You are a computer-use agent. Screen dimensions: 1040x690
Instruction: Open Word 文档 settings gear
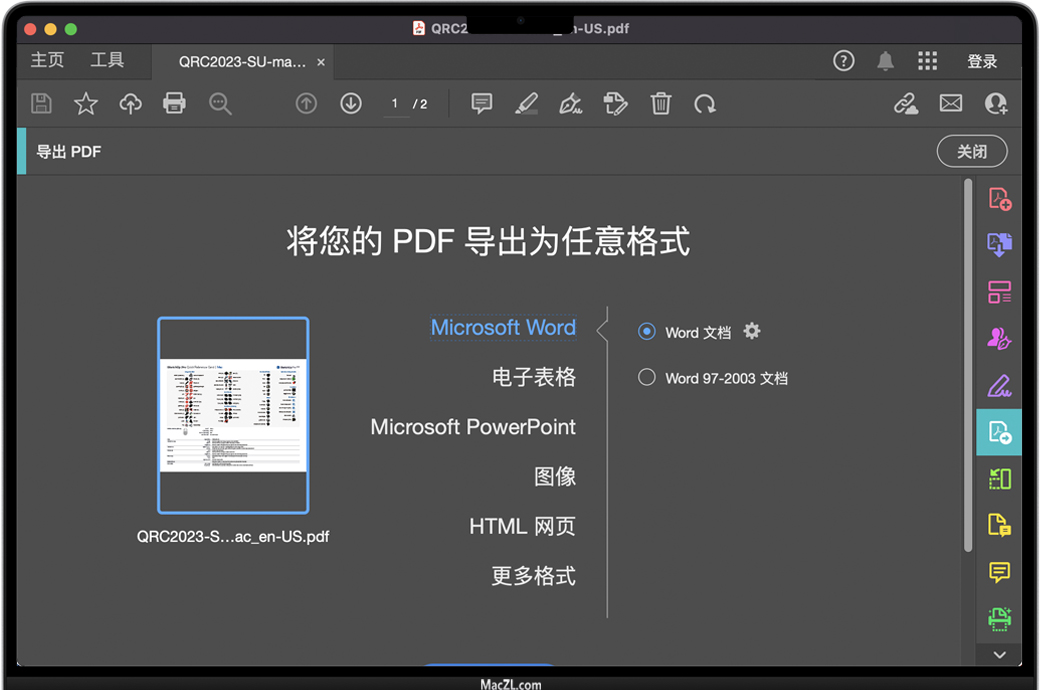[x=752, y=332]
